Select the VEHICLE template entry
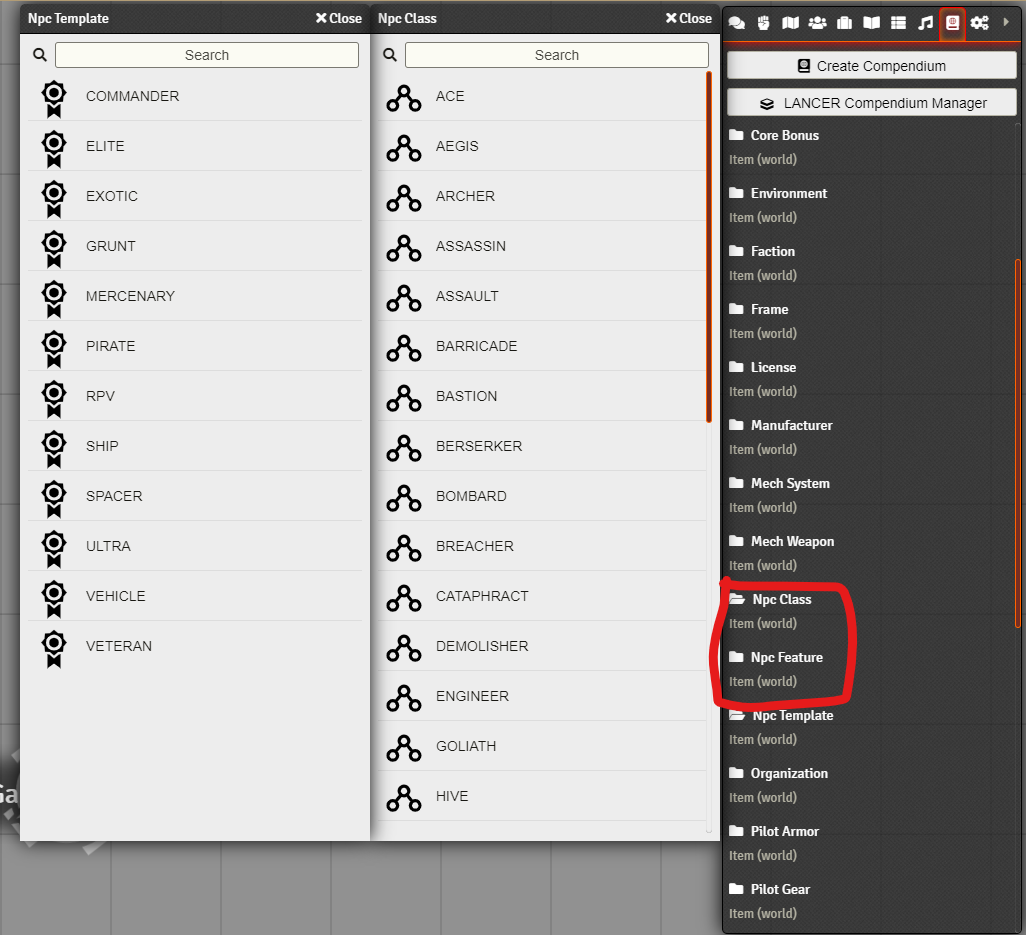Screen dimensions: 1026x935 195,596
